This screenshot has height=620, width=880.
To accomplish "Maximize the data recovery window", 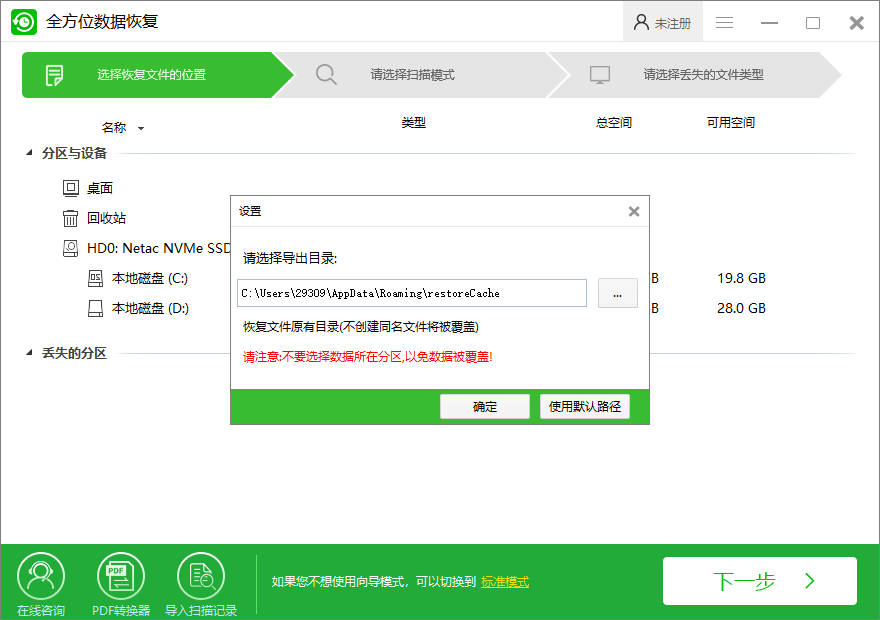I will coord(813,23).
